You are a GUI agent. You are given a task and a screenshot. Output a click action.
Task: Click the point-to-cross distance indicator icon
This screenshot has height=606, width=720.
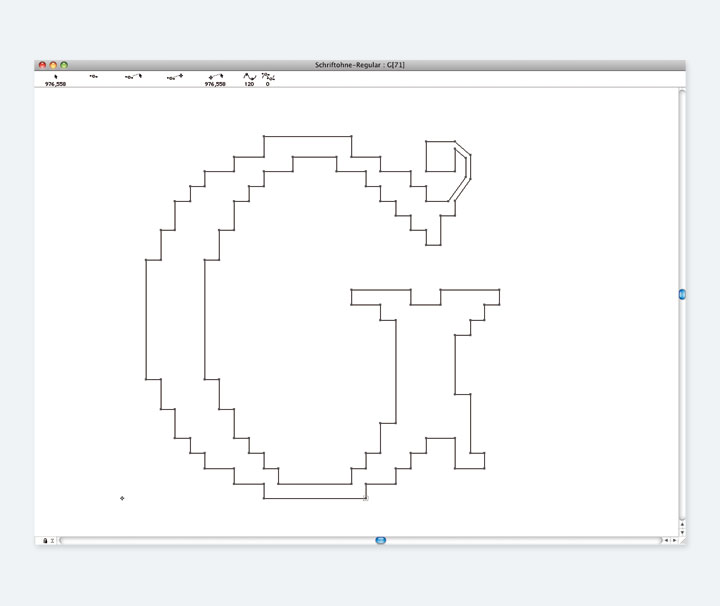[x=174, y=77]
